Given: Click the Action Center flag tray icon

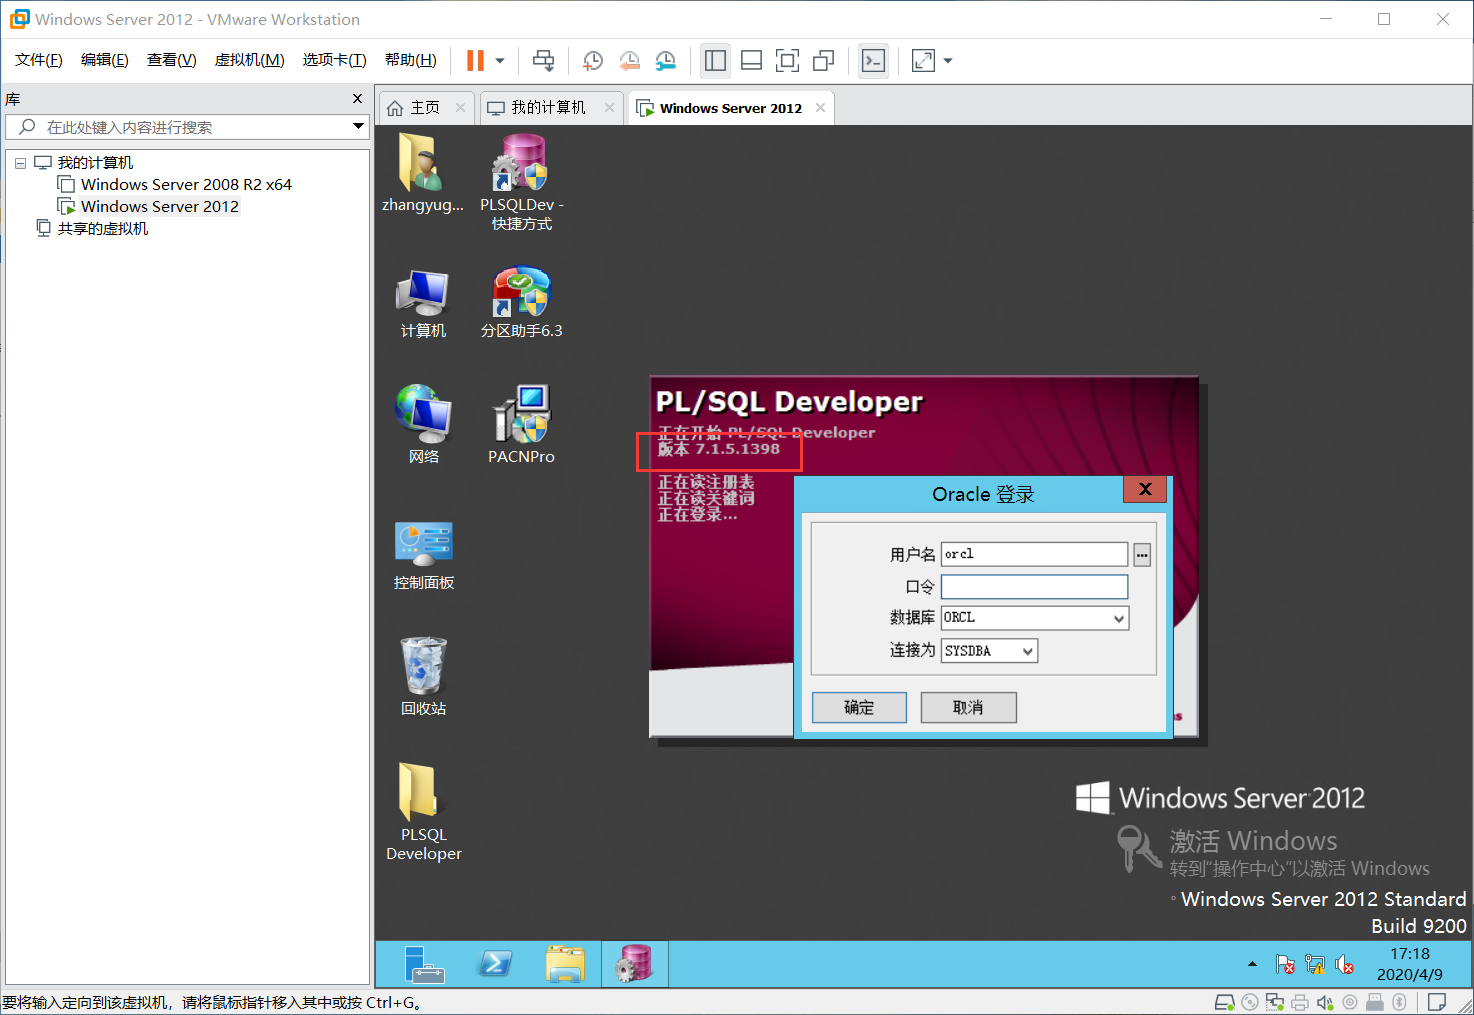Looking at the screenshot, I should [x=1285, y=964].
